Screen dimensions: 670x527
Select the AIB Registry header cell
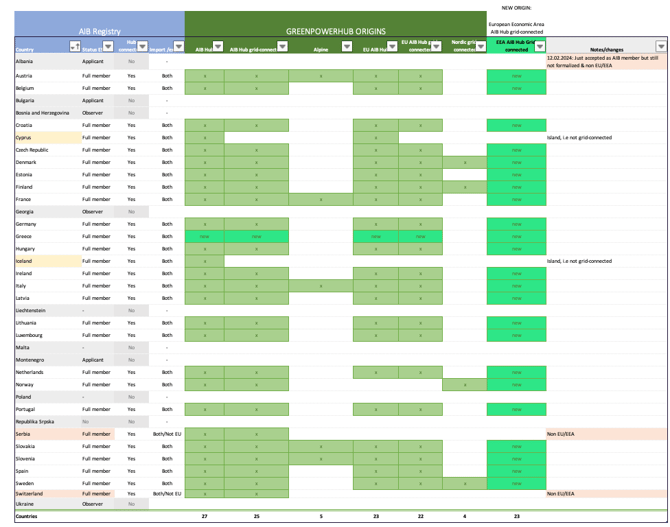coord(100,24)
